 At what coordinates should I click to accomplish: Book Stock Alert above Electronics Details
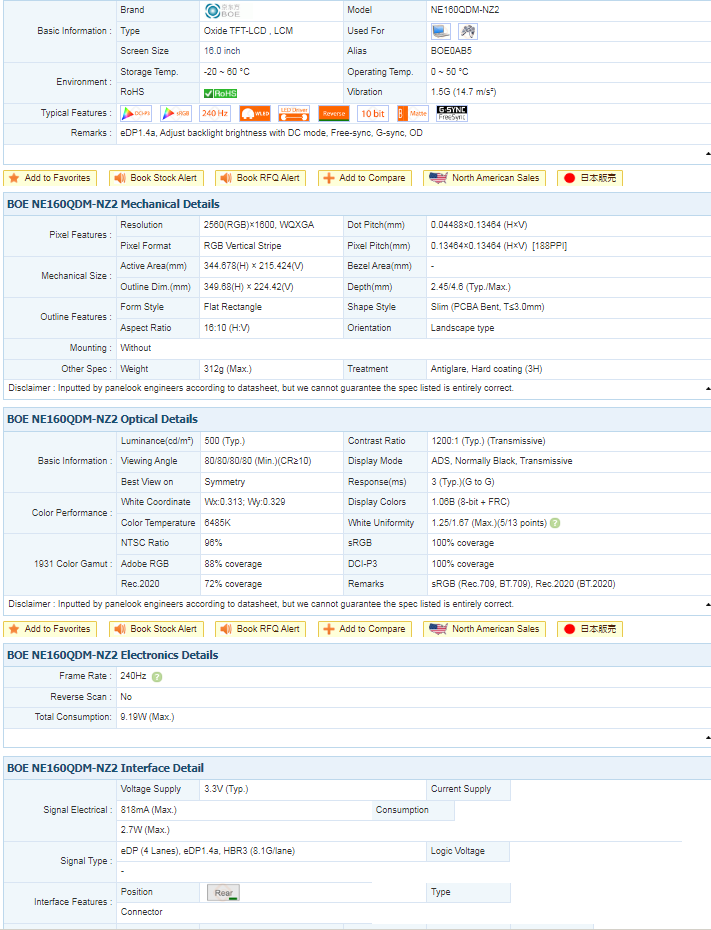click(x=157, y=629)
